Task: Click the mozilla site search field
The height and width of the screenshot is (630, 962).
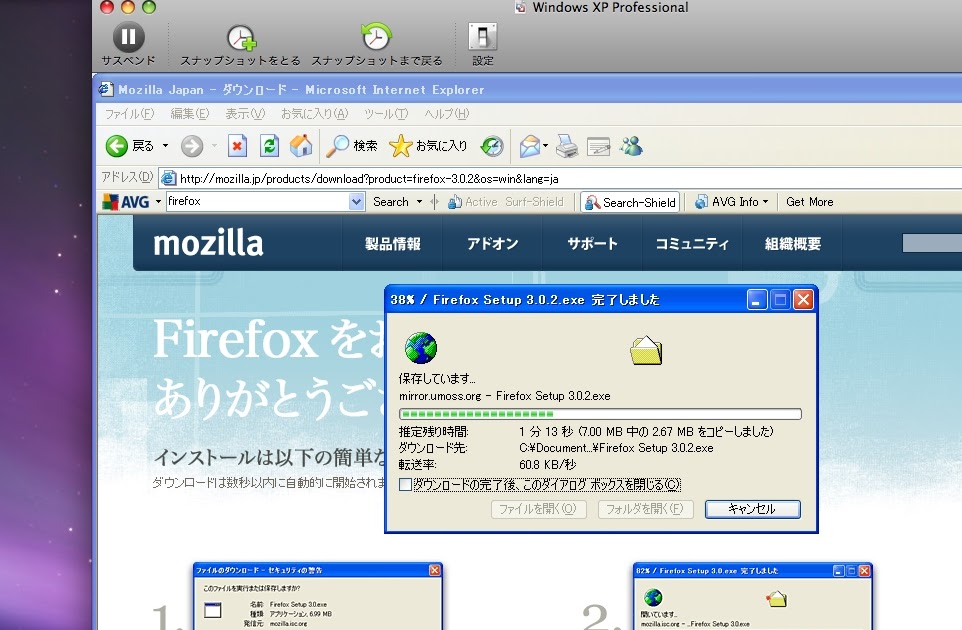Action: (x=932, y=243)
